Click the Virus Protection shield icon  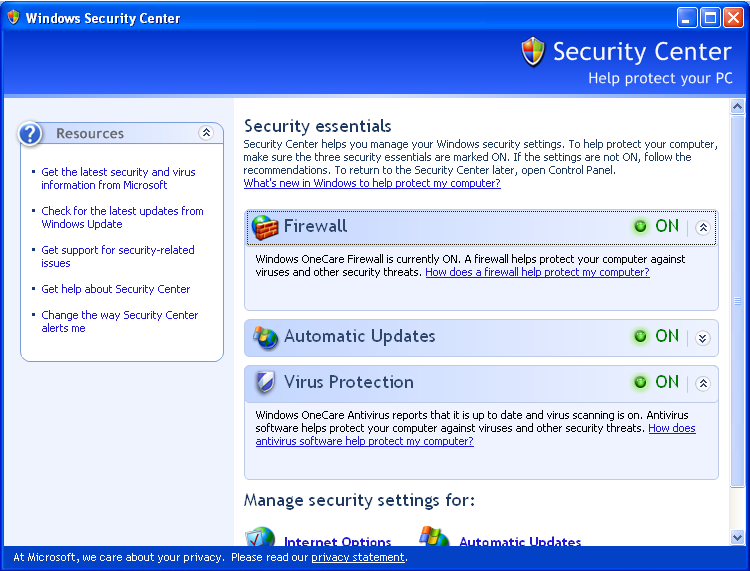coord(265,382)
